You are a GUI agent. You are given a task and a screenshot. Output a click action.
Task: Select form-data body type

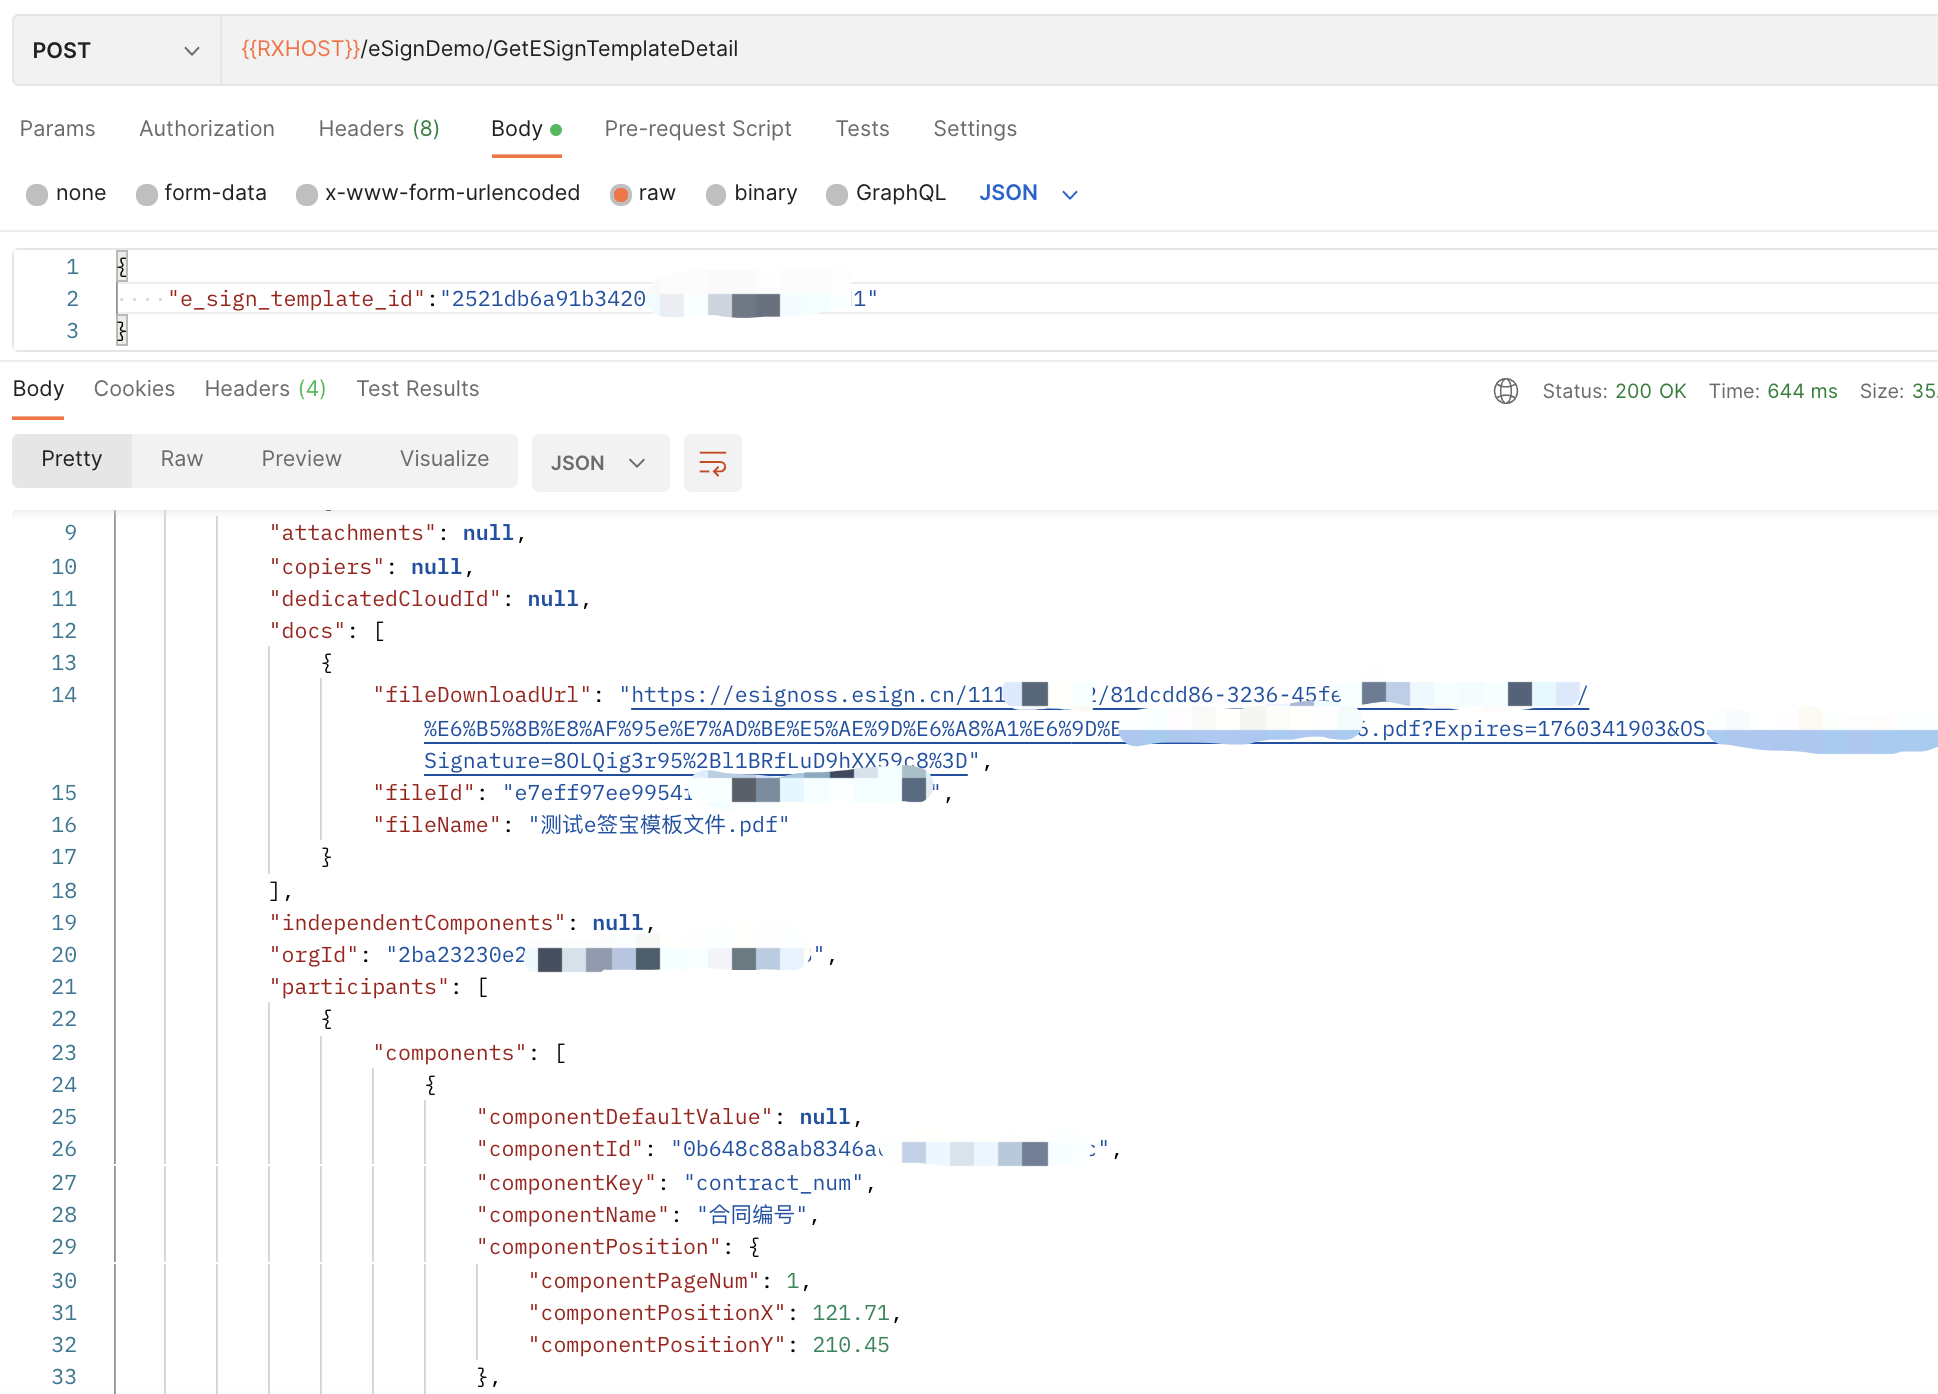pyautogui.click(x=147, y=194)
